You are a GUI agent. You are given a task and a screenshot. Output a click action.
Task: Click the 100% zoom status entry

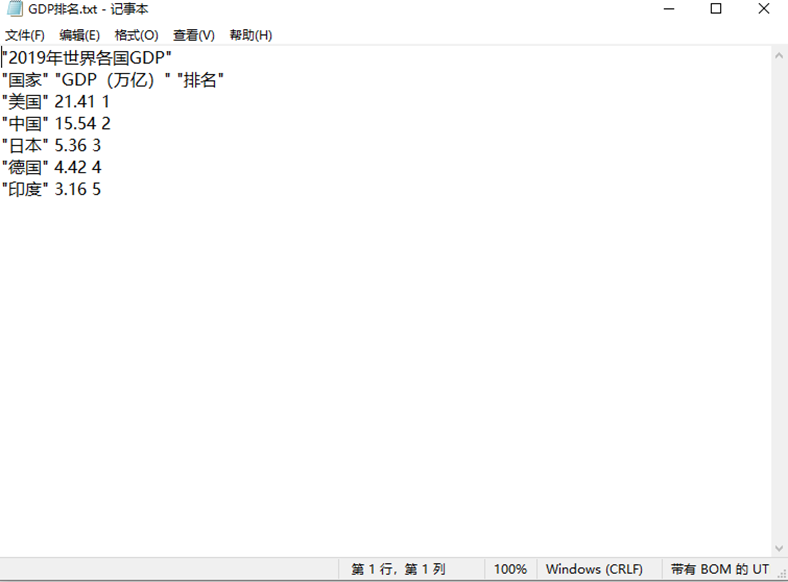point(510,569)
